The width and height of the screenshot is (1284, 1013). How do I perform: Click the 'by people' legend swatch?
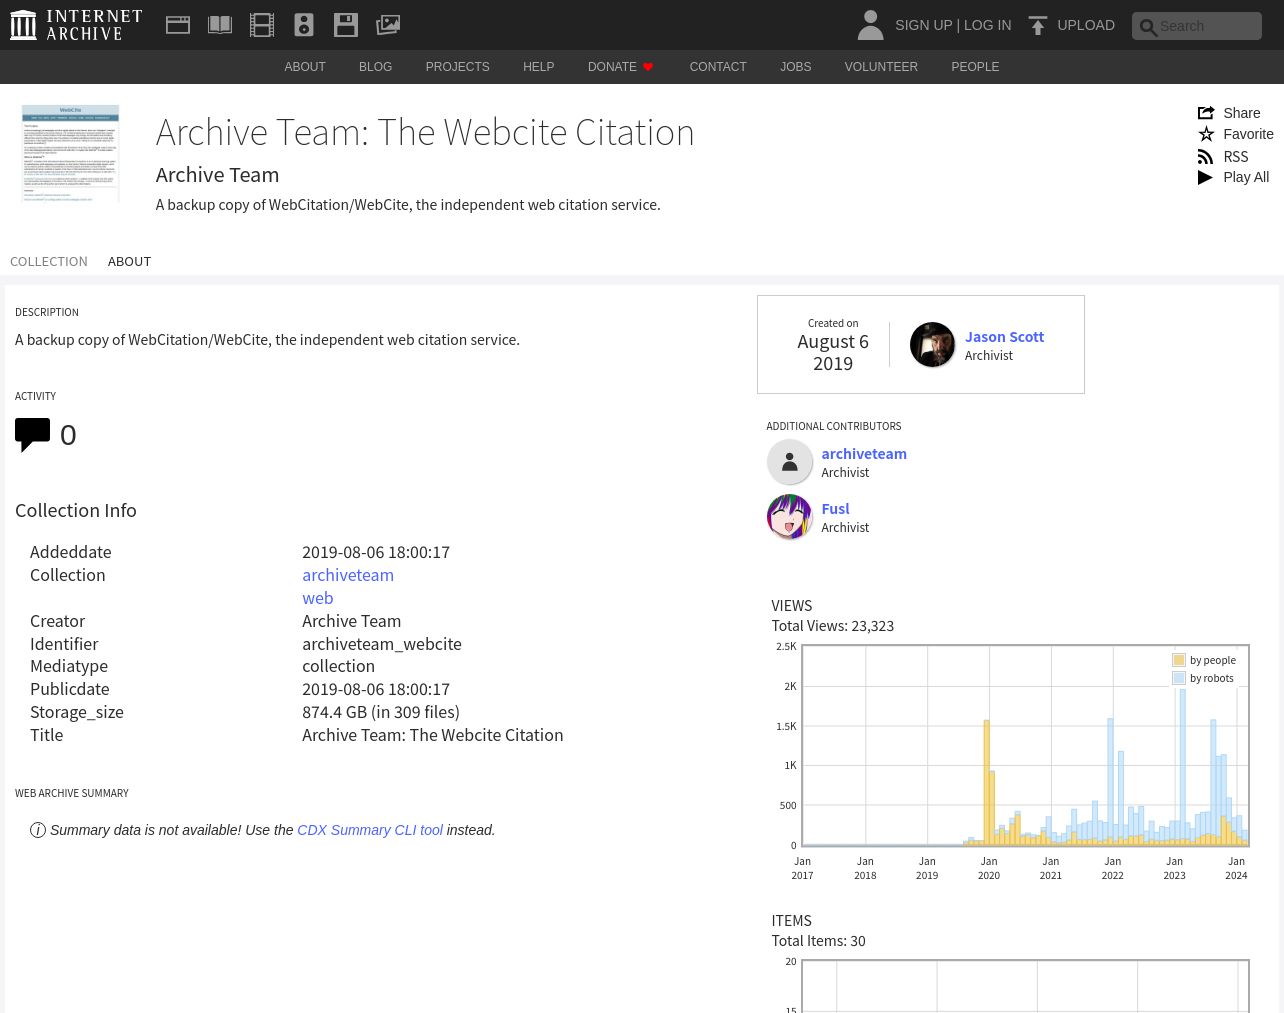tap(1179, 660)
